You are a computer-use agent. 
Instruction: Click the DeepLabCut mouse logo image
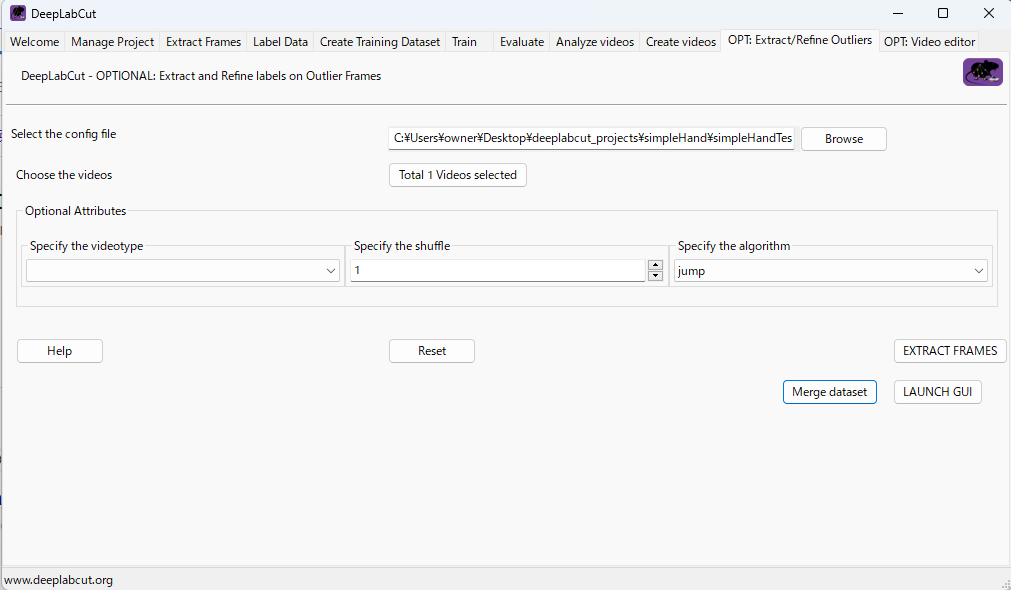(983, 72)
